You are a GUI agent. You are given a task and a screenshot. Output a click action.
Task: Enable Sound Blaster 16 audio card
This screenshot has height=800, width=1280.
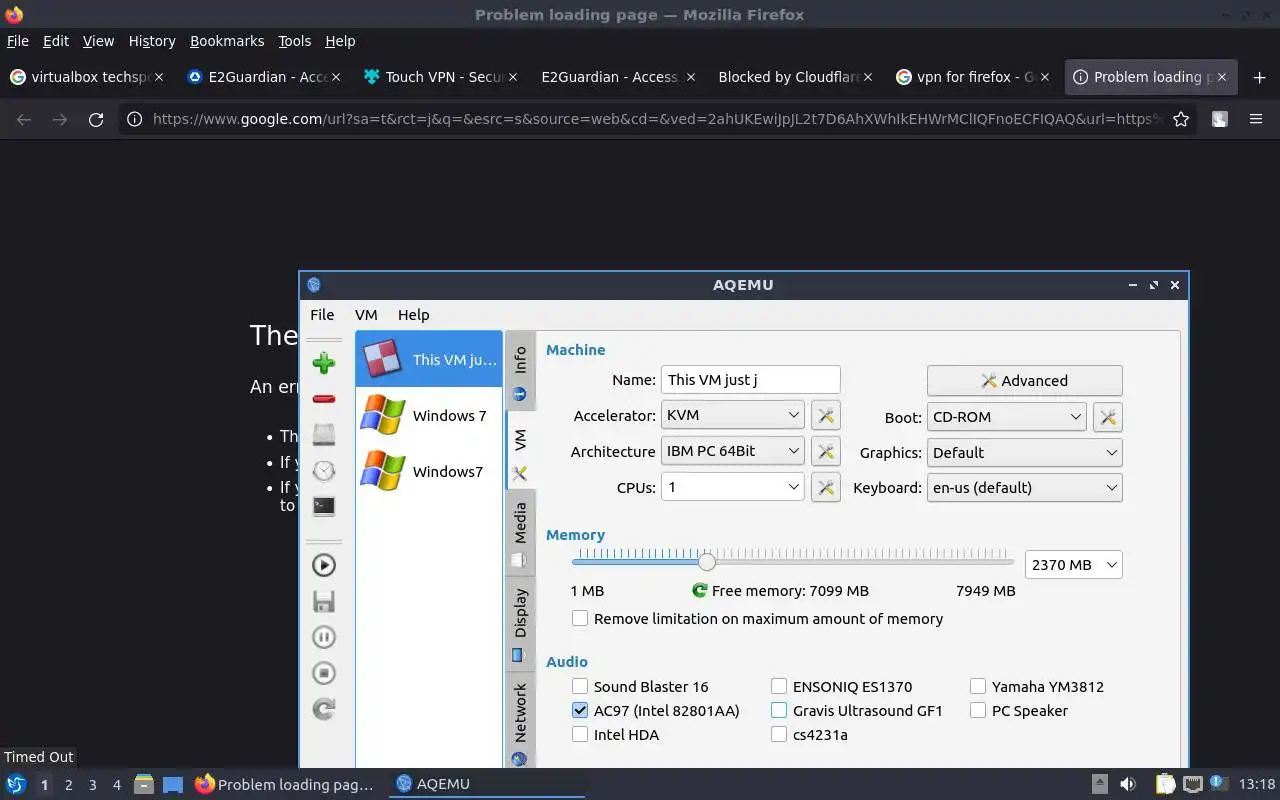580,686
